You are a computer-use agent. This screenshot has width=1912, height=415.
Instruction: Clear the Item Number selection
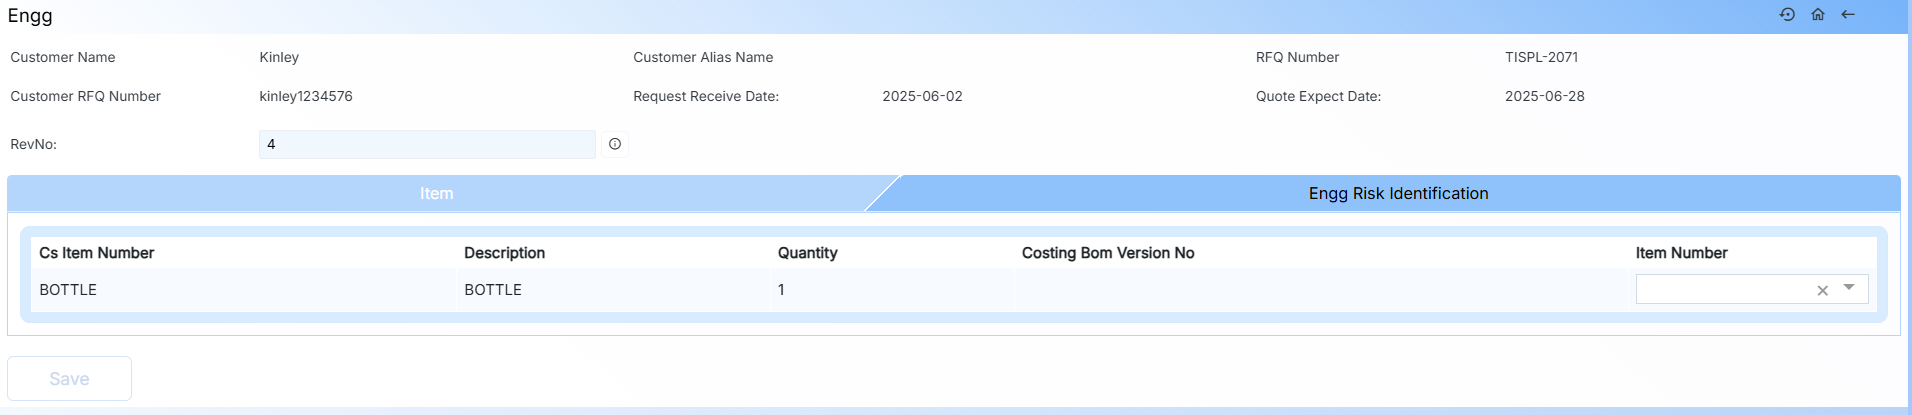(x=1822, y=290)
